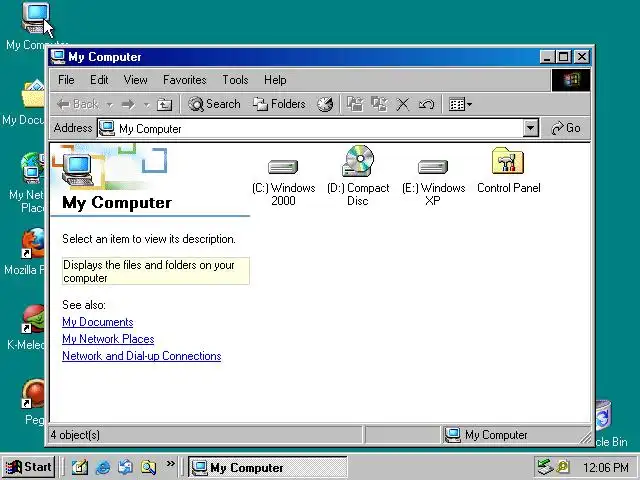The image size is (640, 480).
Task: Expand the Back history dropdown arrow
Action: 109,105
